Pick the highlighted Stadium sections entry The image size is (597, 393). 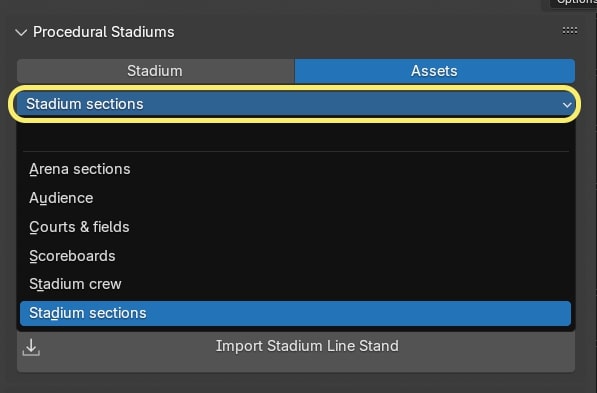click(x=295, y=313)
